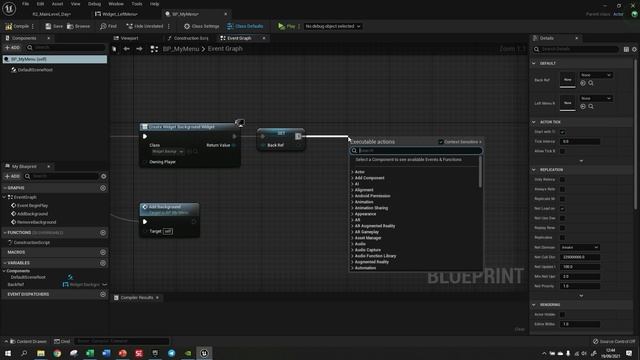This screenshot has width=640, height=360.
Task: Add new variable via Variables plus icon
Action: pos(103,263)
